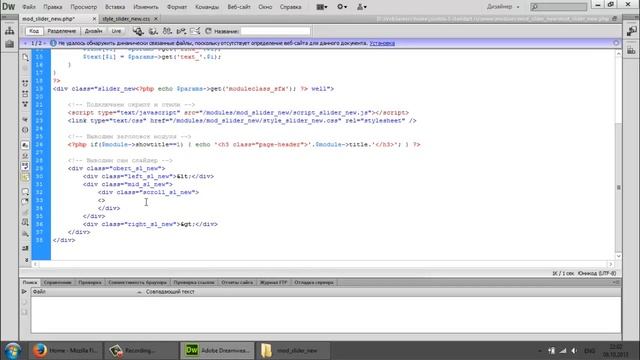Toggle Highlight Invalid Code

point(25,156)
